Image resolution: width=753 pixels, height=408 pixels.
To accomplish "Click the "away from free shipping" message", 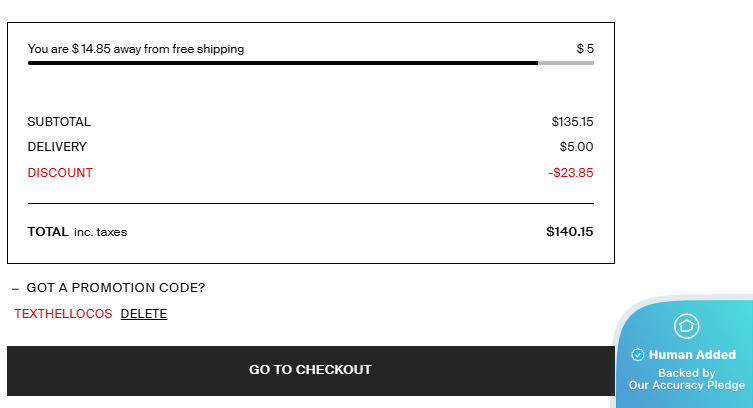I will 136,49.
